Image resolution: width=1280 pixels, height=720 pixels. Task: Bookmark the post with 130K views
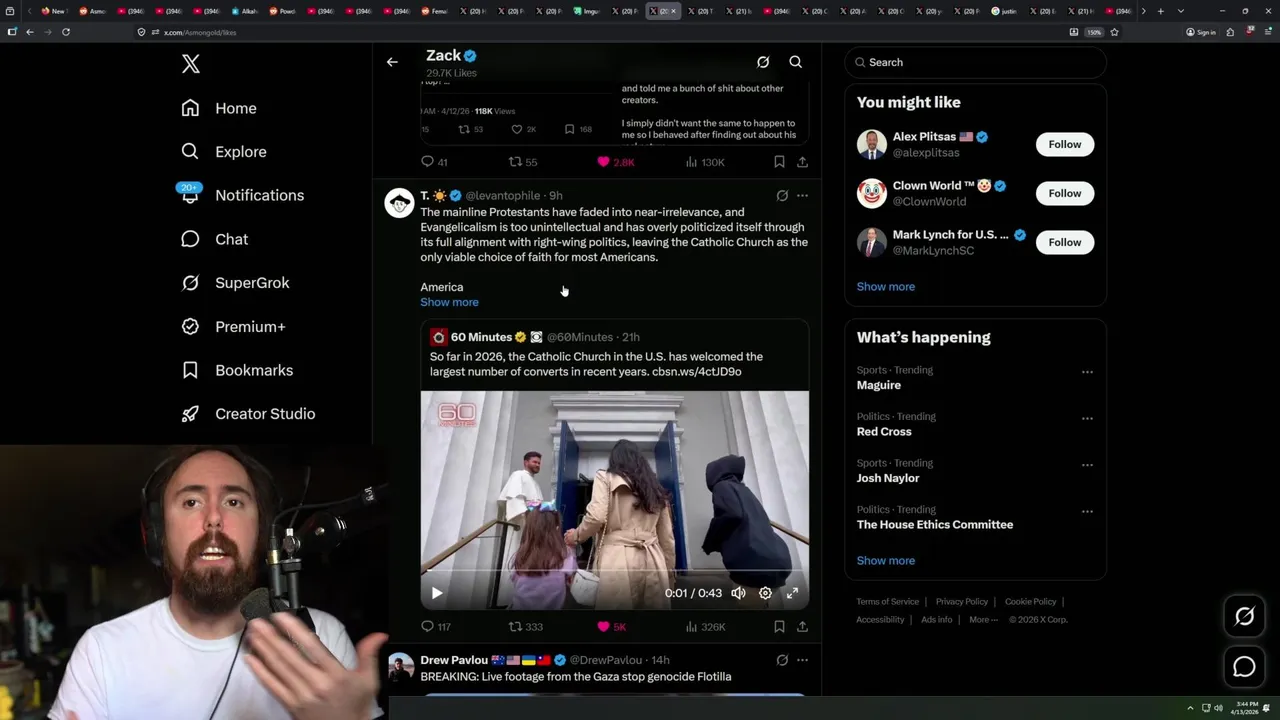779,162
